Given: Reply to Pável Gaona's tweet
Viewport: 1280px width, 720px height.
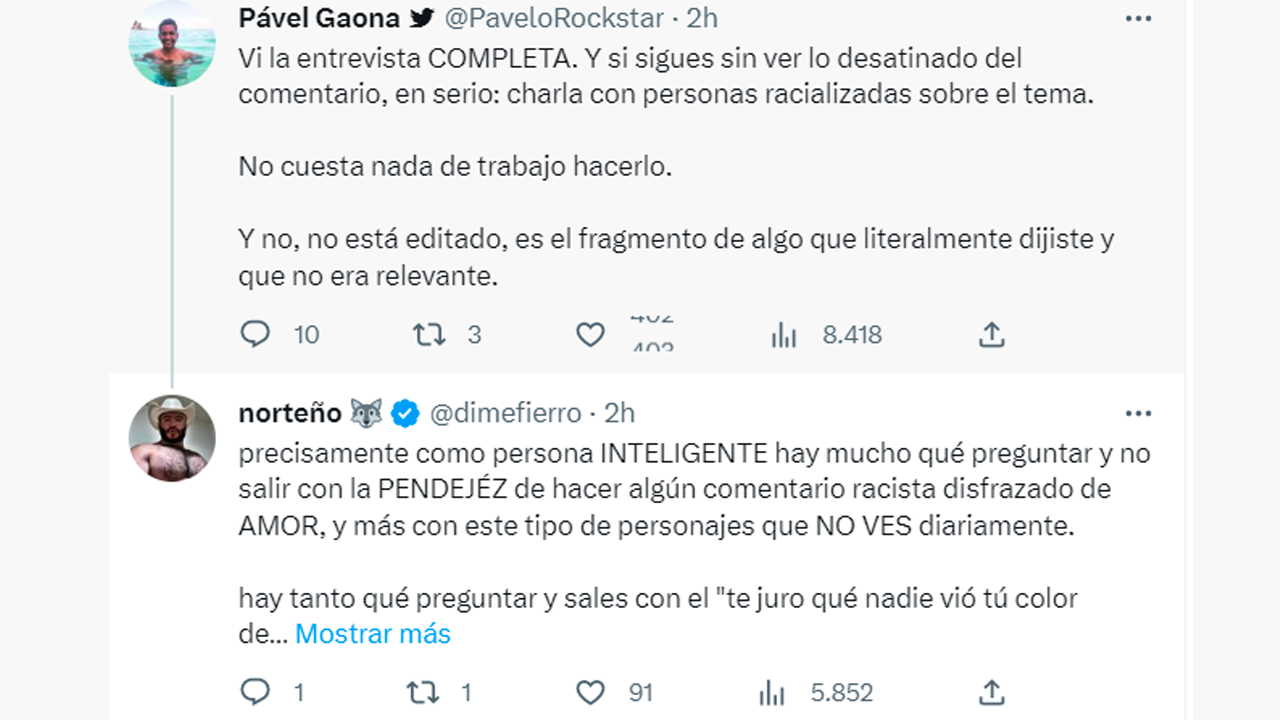Looking at the screenshot, I should pos(256,334).
